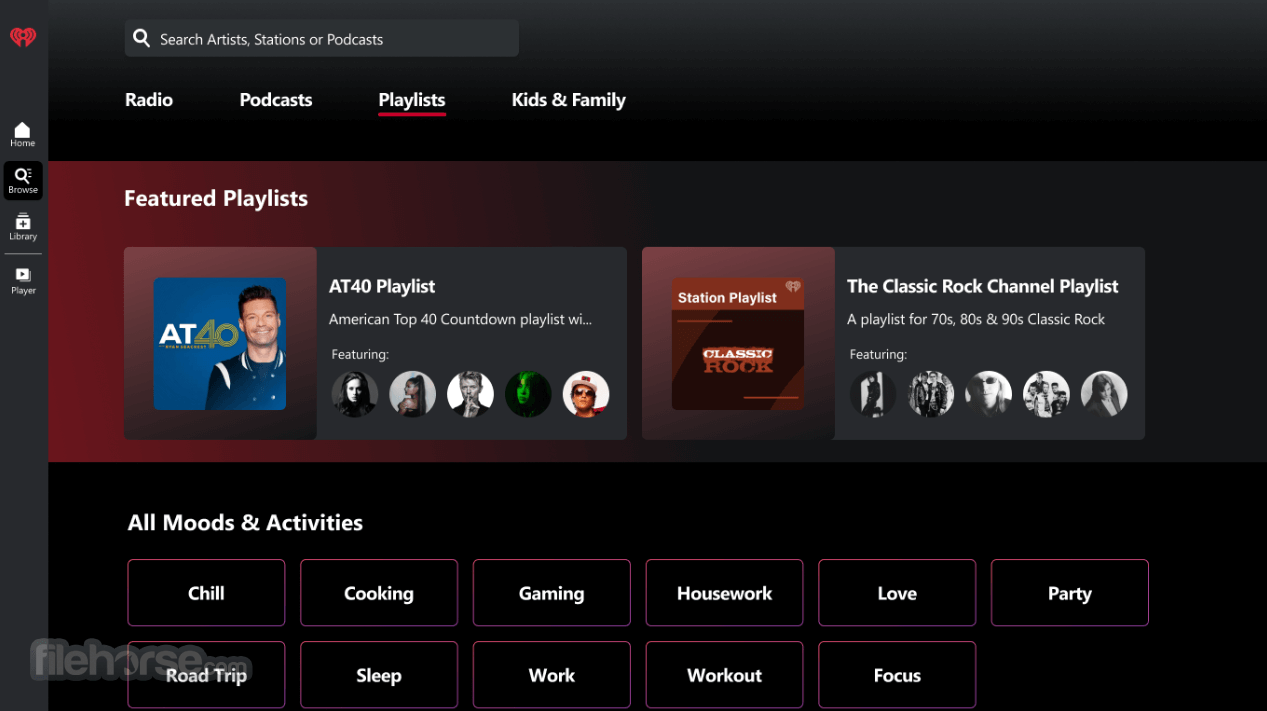The height and width of the screenshot is (711, 1267).
Task: Pick the Gaming activity button
Action: coord(552,593)
